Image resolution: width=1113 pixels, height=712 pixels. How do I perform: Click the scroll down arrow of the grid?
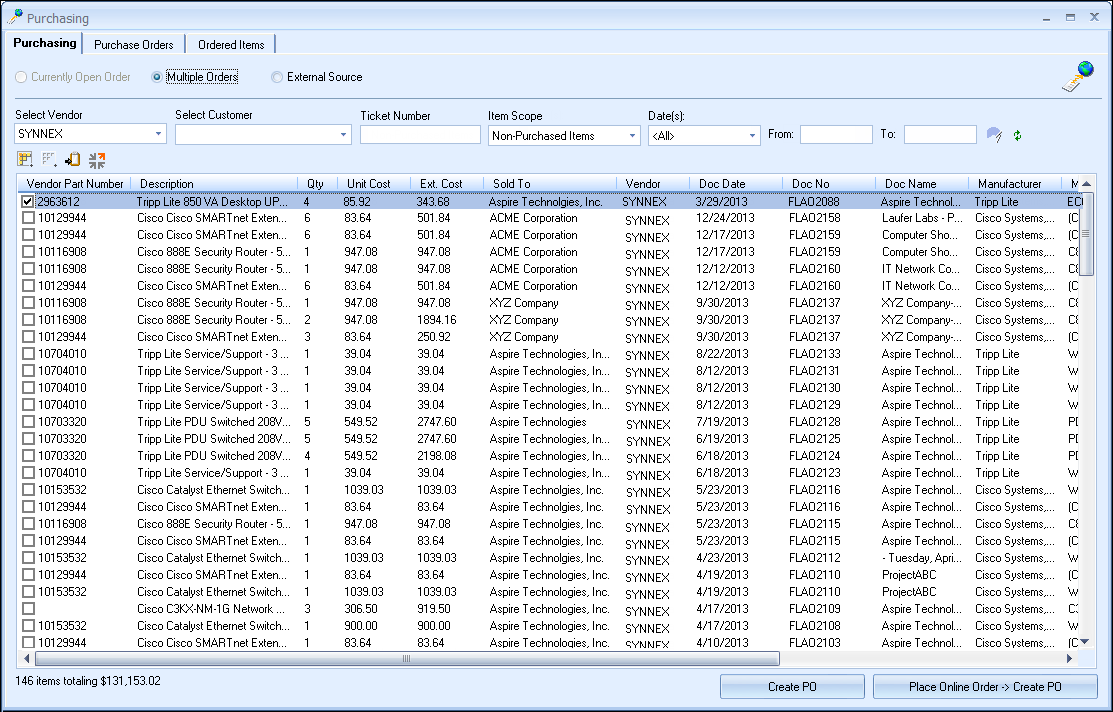tap(1085, 642)
